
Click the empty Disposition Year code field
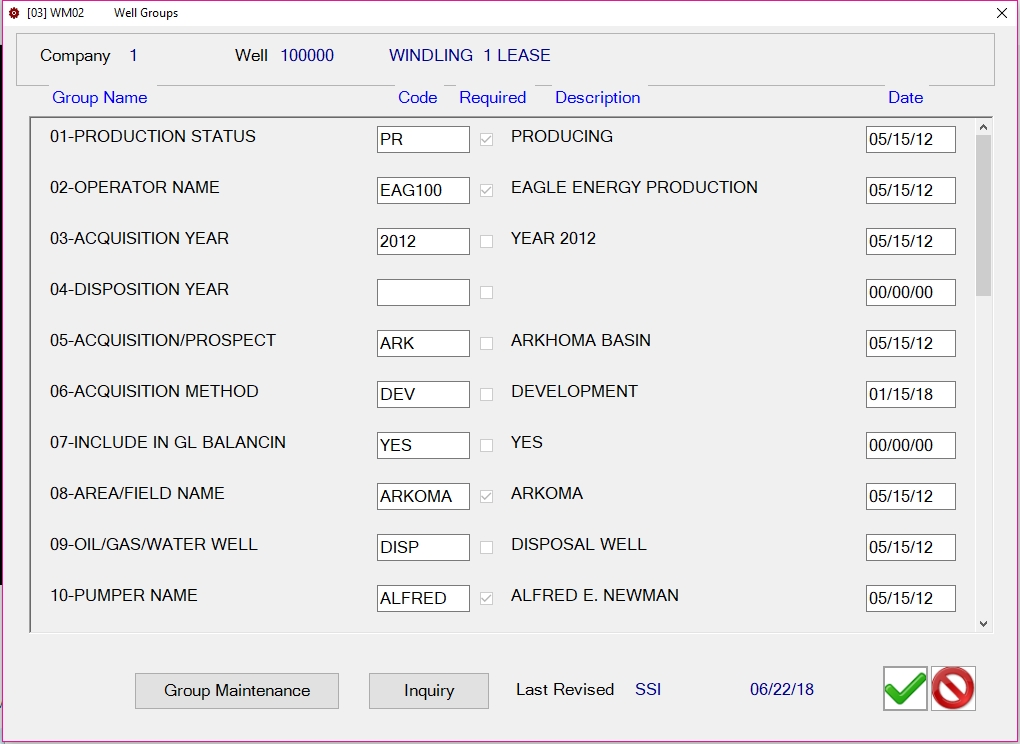[423, 293]
